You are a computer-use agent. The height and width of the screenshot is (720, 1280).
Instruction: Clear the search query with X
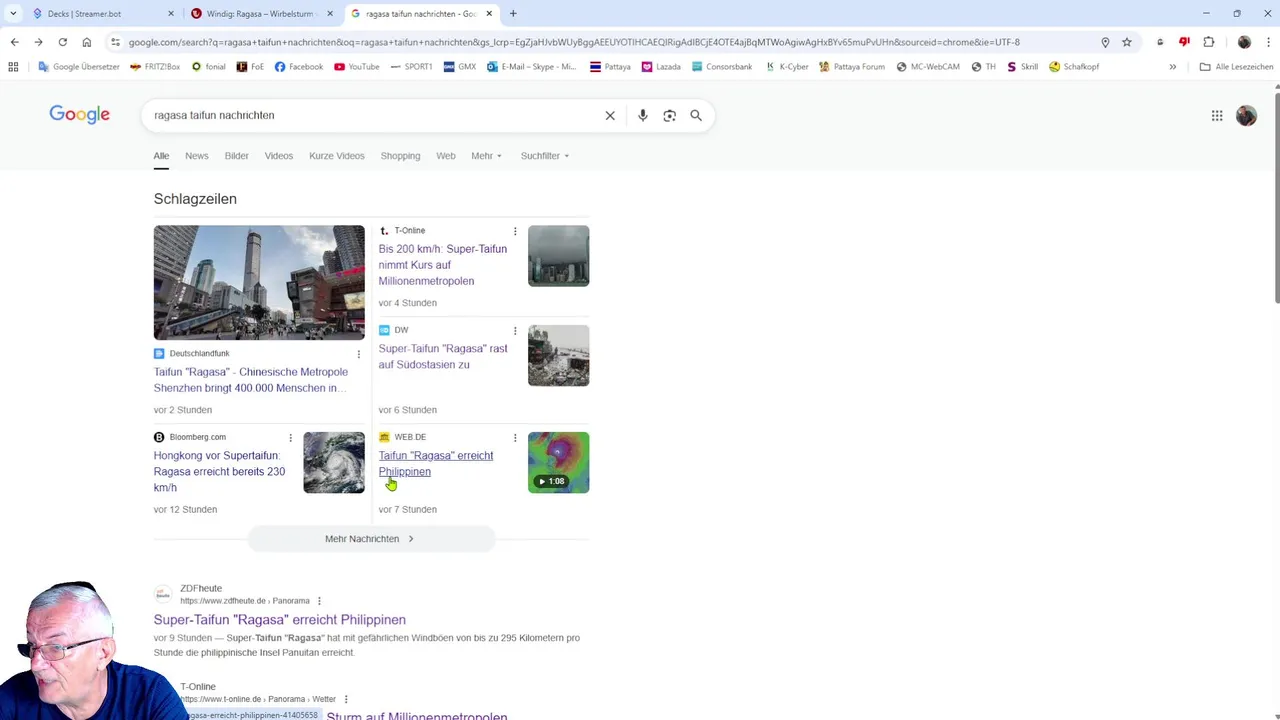point(610,115)
